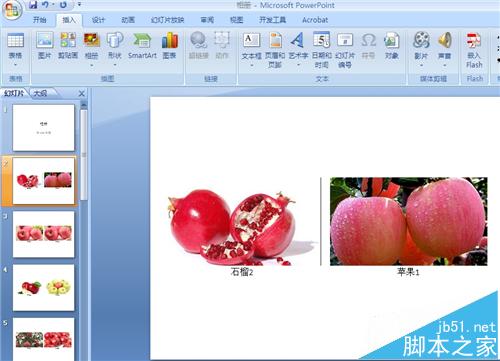Switch to the 大纲 (Outline) pane tab
This screenshot has height=361, width=500.
pos(41,93)
